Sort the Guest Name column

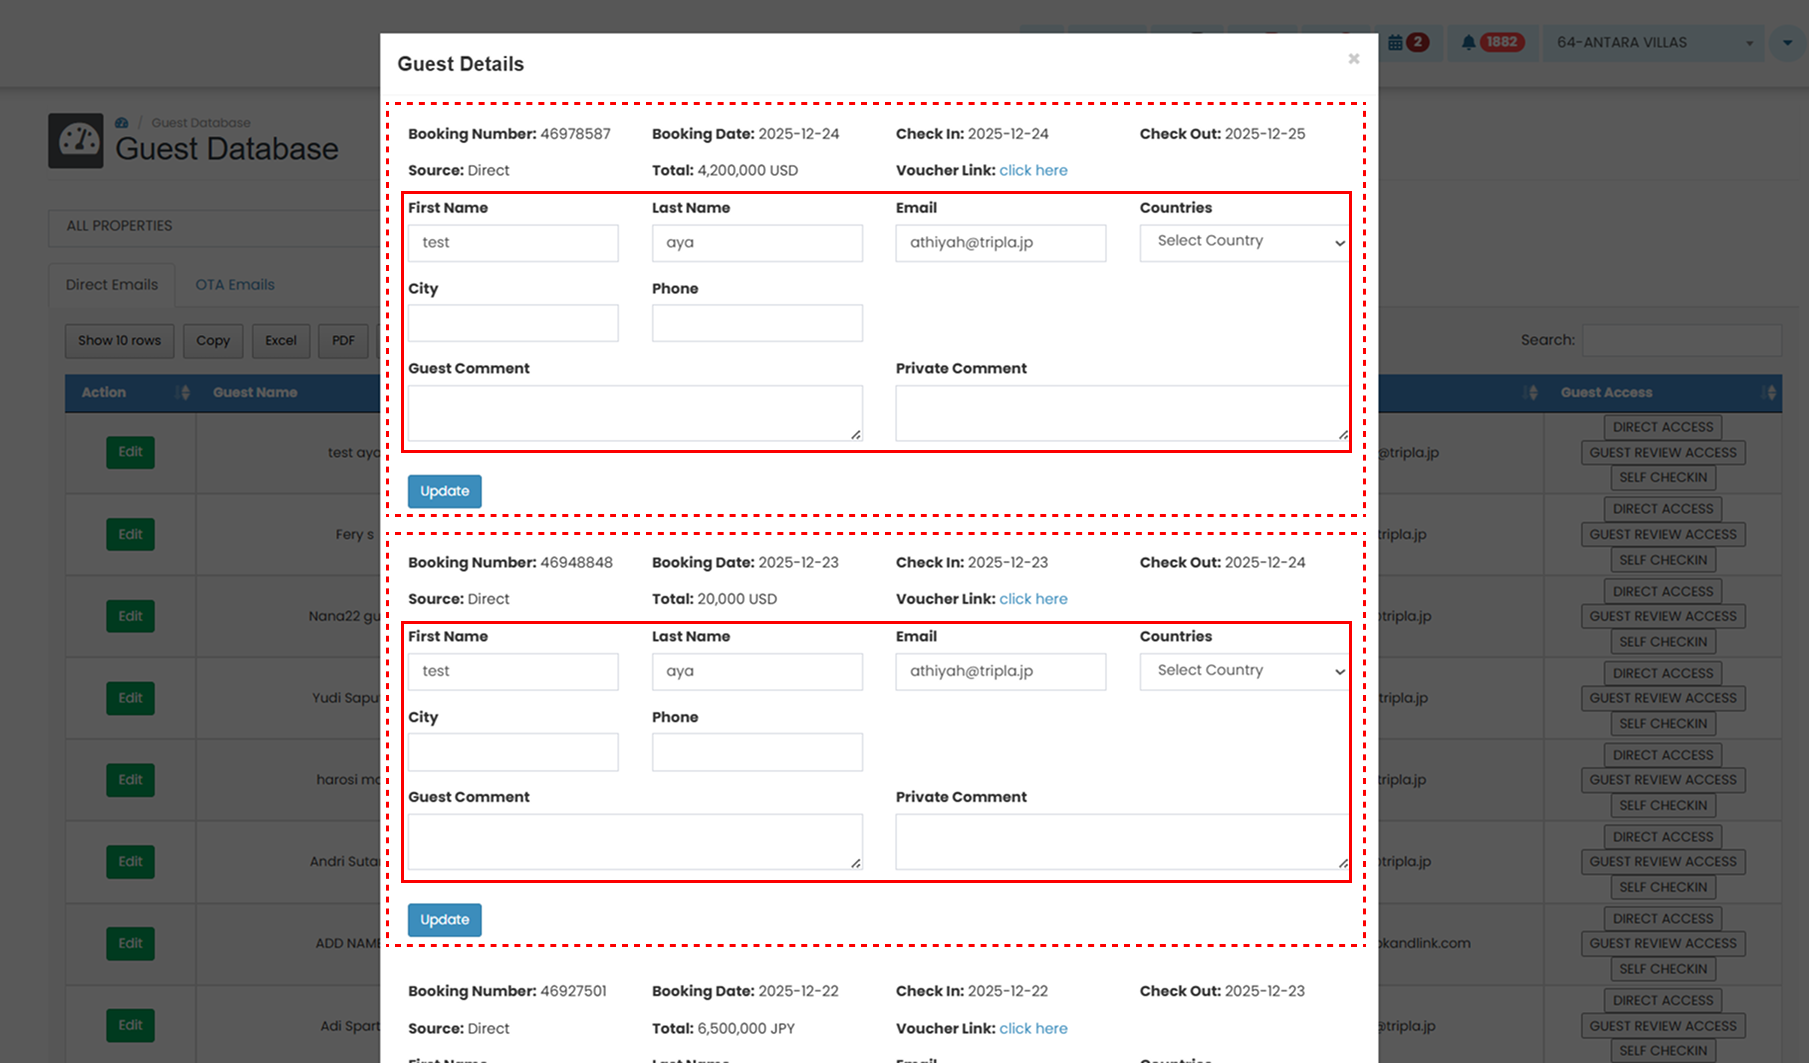coord(255,392)
